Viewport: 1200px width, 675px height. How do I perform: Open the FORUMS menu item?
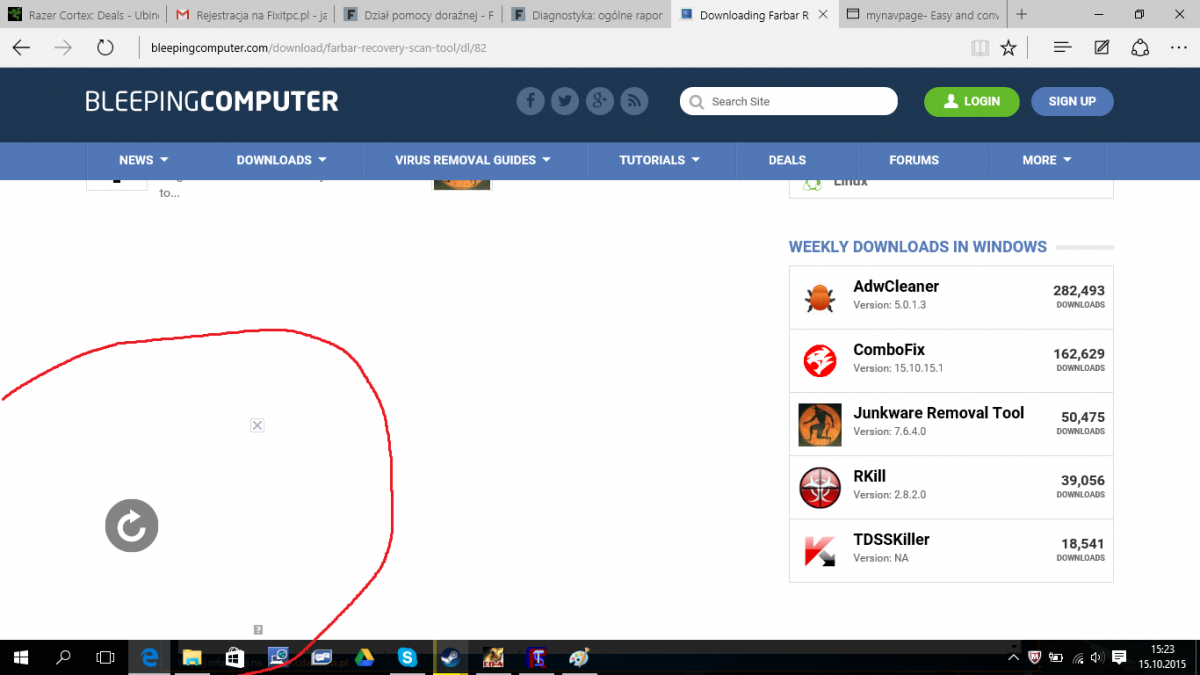coord(914,160)
